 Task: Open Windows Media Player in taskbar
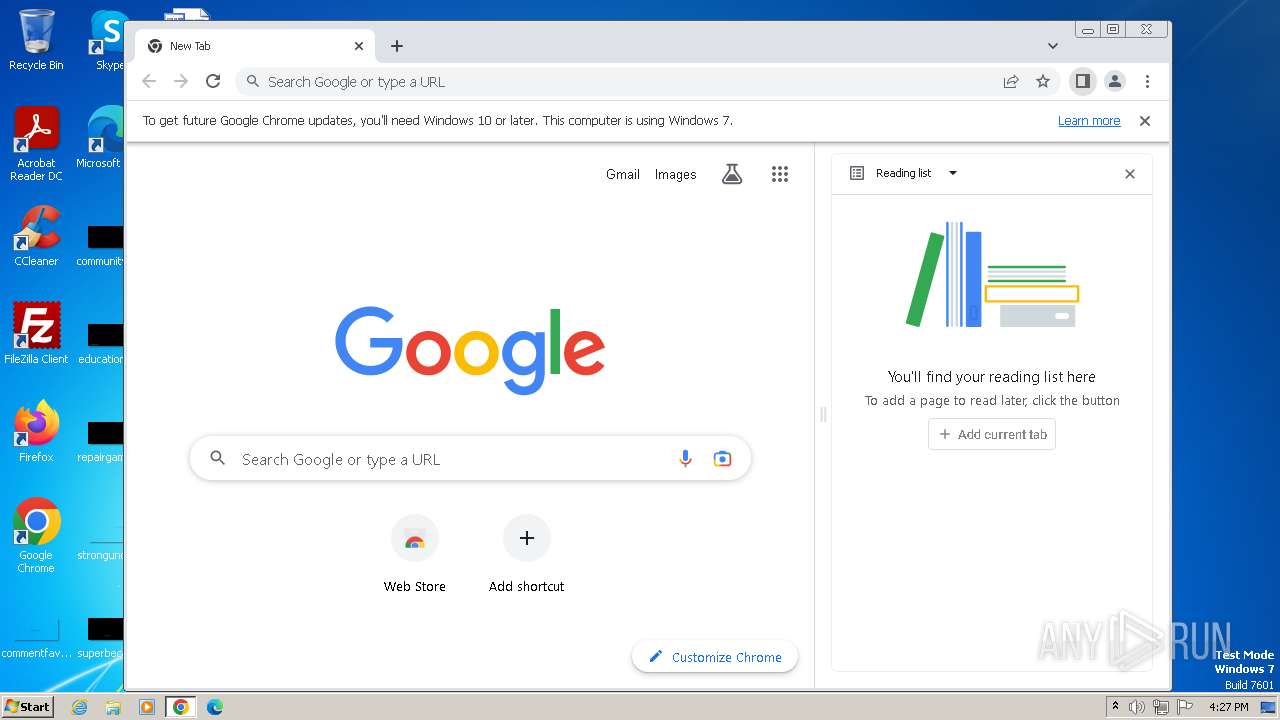[147, 707]
